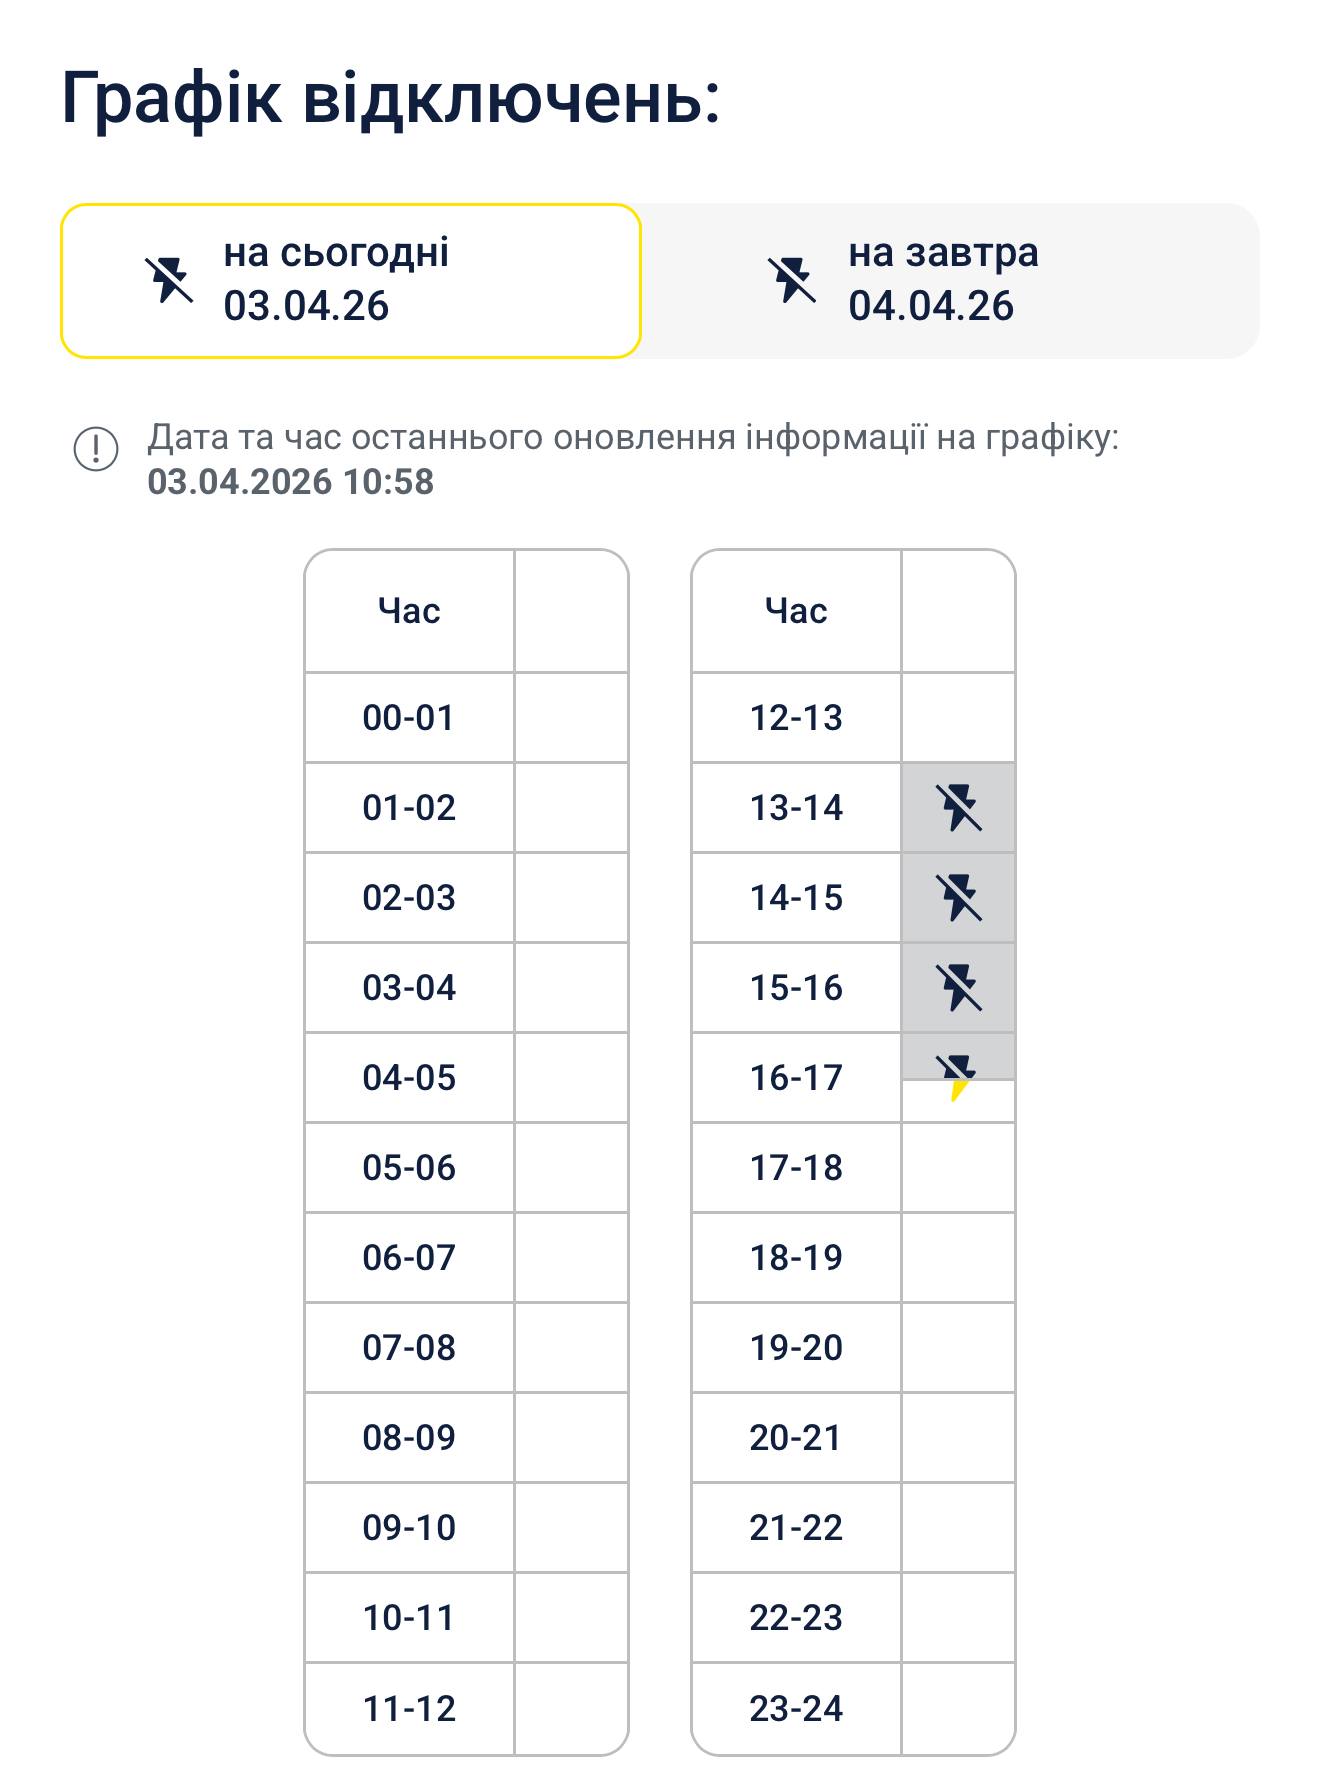This screenshot has width=1320, height=1786.
Task: Click the 20-21 time slot label
Action: (796, 1437)
